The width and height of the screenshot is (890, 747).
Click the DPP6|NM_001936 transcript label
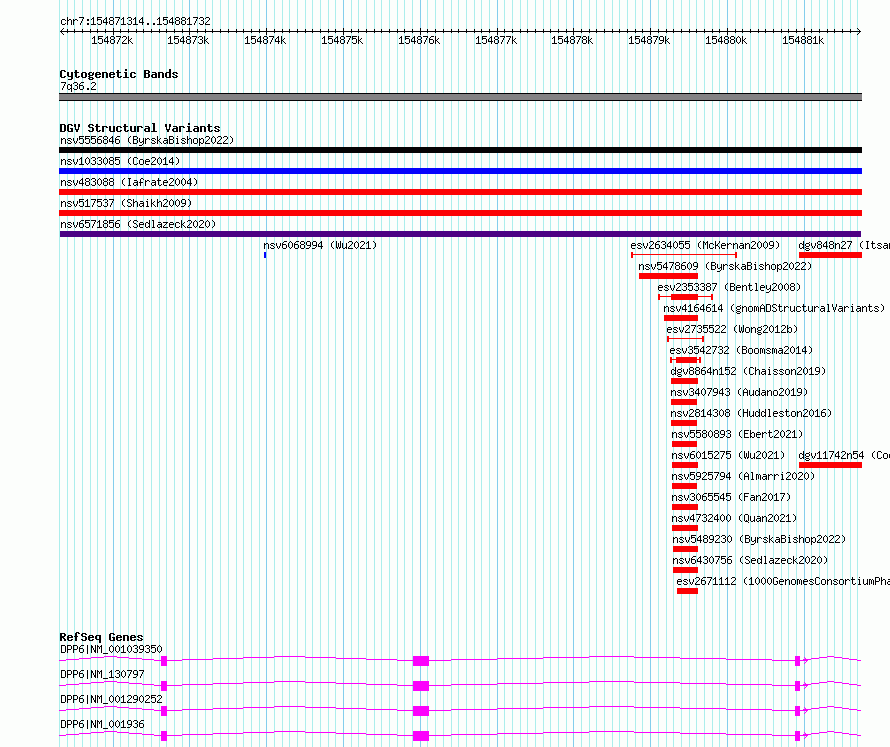click(x=102, y=724)
